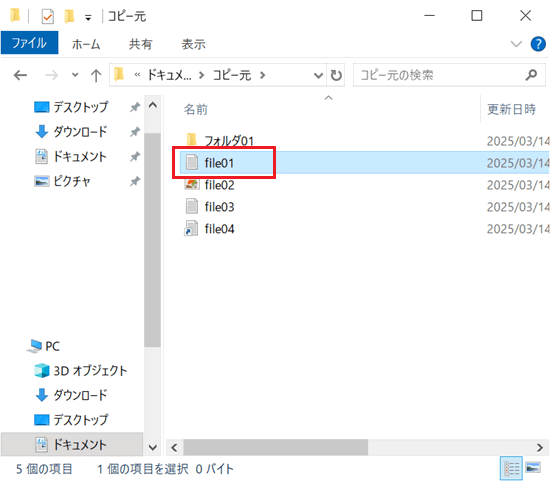This screenshot has width=550, height=481.
Task: Go up one folder level
Action: (x=96, y=75)
